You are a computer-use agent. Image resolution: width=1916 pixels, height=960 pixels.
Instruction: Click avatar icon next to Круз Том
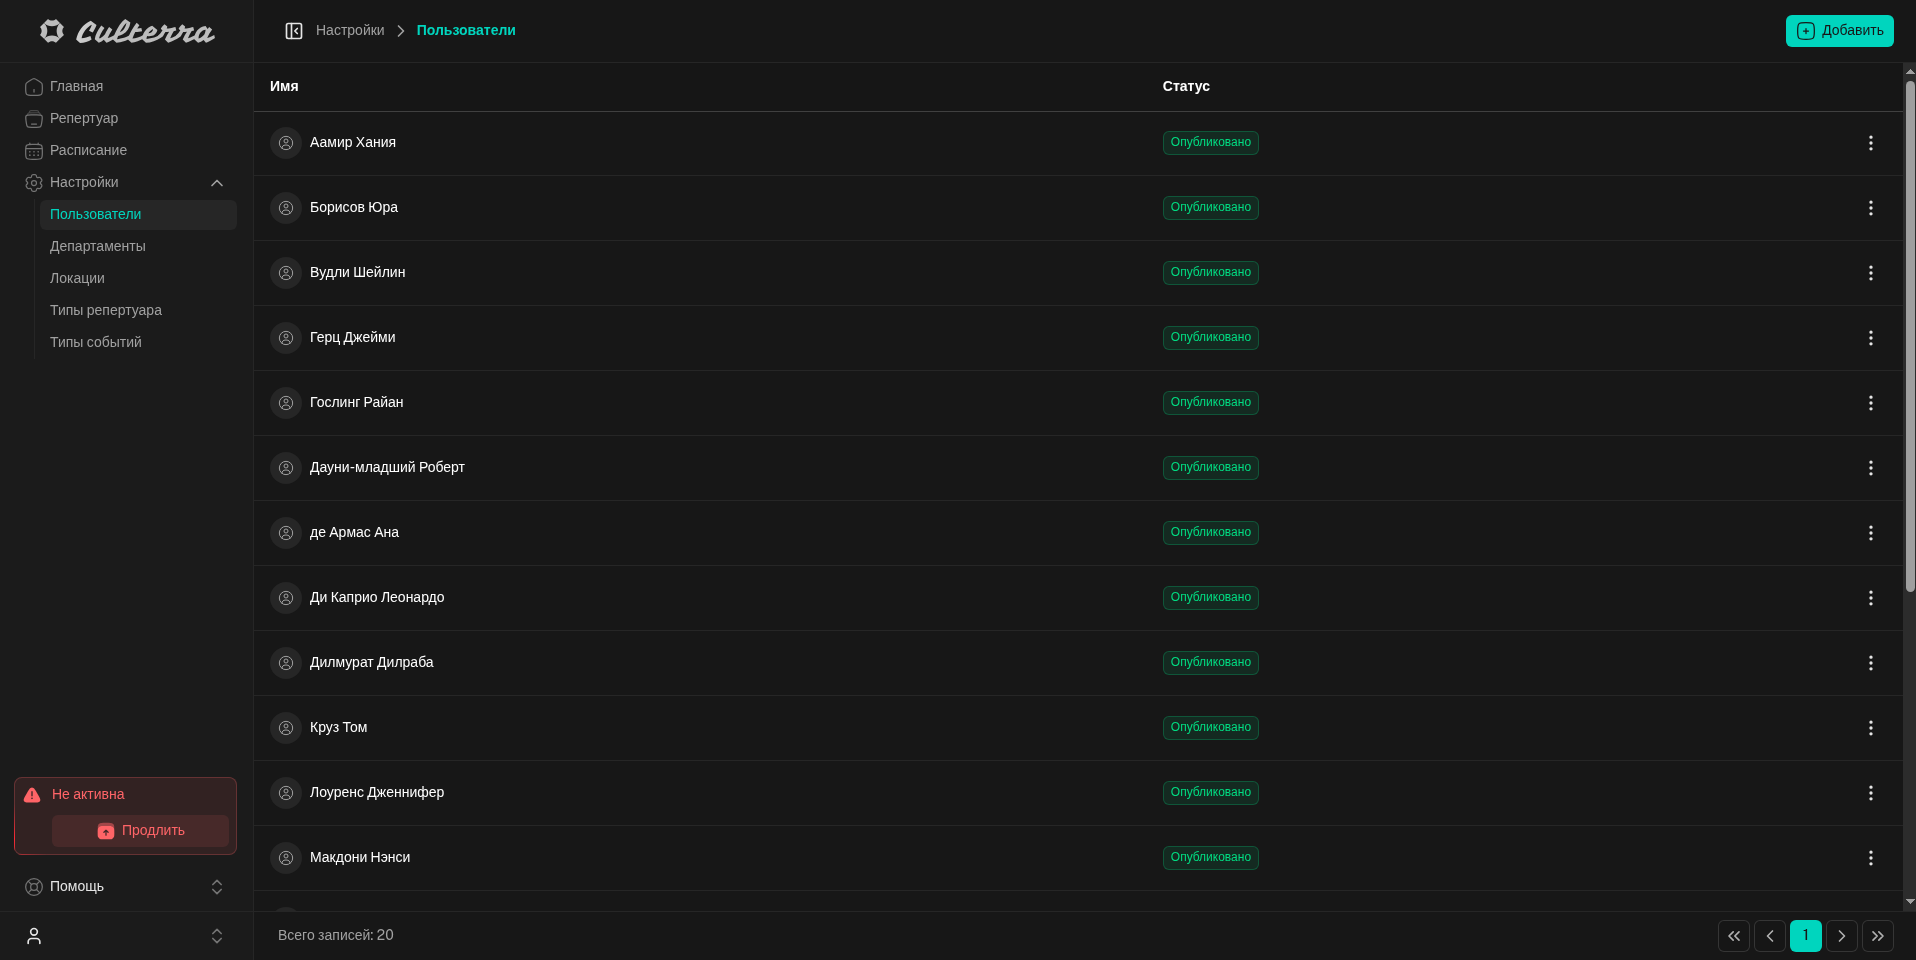coord(286,728)
